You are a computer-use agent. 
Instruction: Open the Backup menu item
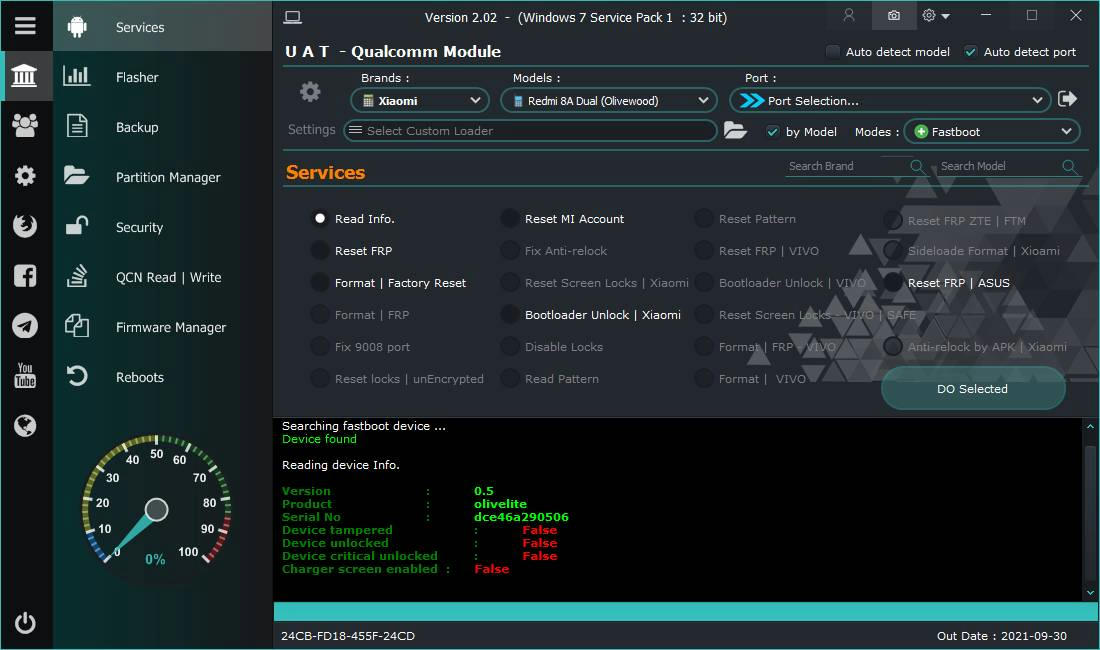(162, 127)
